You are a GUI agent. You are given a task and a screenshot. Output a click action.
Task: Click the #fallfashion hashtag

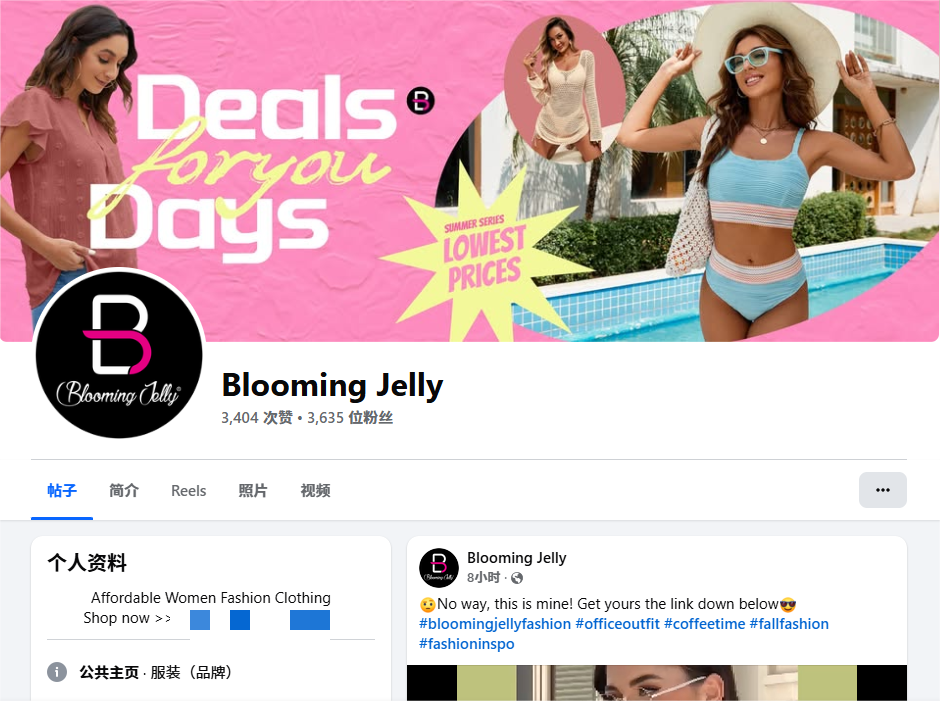(x=789, y=624)
